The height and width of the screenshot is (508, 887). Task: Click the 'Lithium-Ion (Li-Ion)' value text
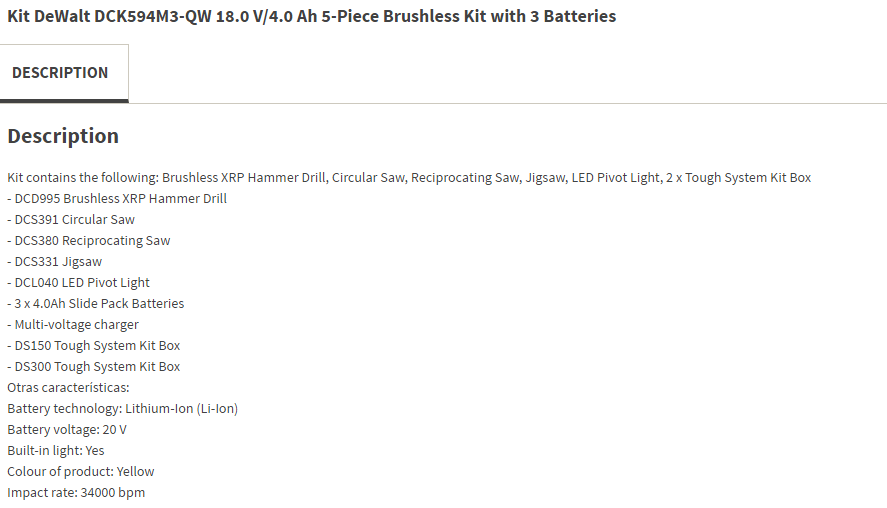pos(182,409)
